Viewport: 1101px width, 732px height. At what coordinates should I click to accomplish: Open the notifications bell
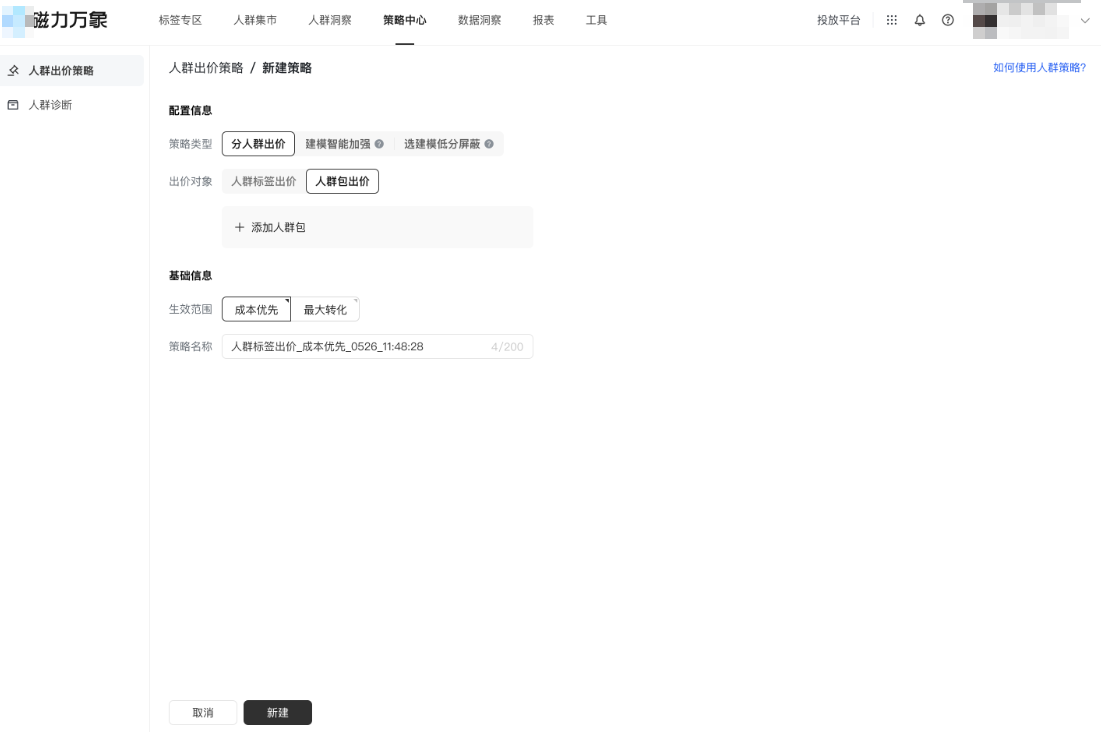(x=920, y=20)
